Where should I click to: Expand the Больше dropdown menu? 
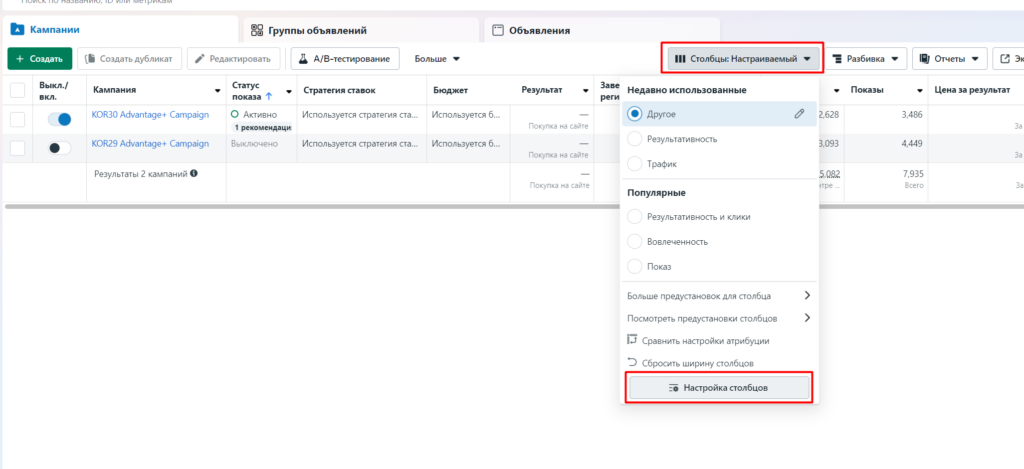point(437,59)
